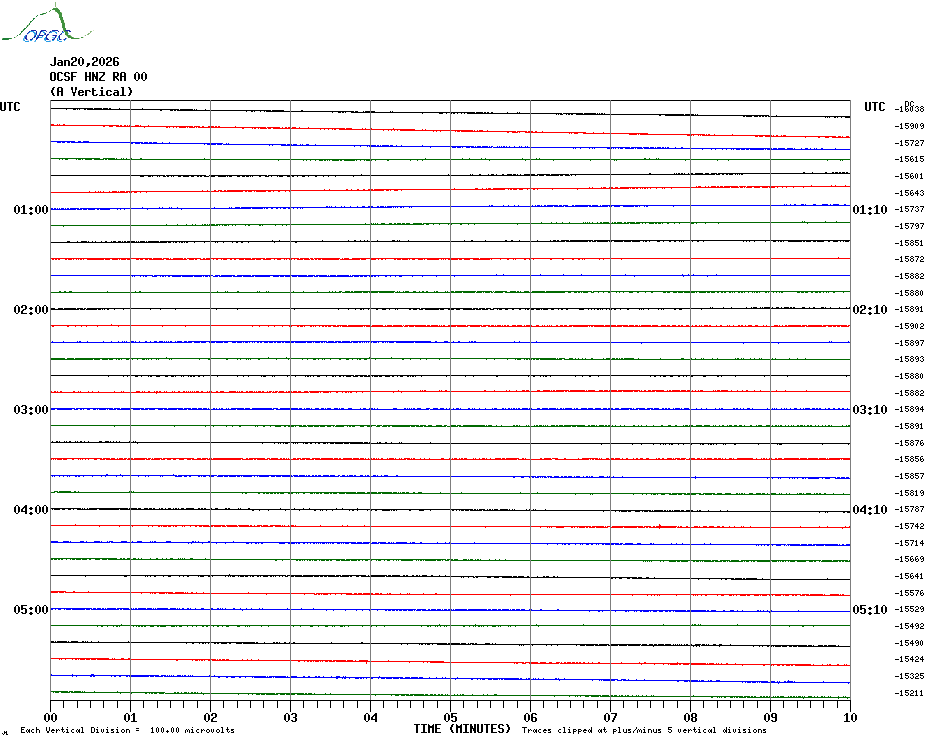The height and width of the screenshot is (744, 930).
Task: Click the DC offset value -15601
Action: point(909,176)
